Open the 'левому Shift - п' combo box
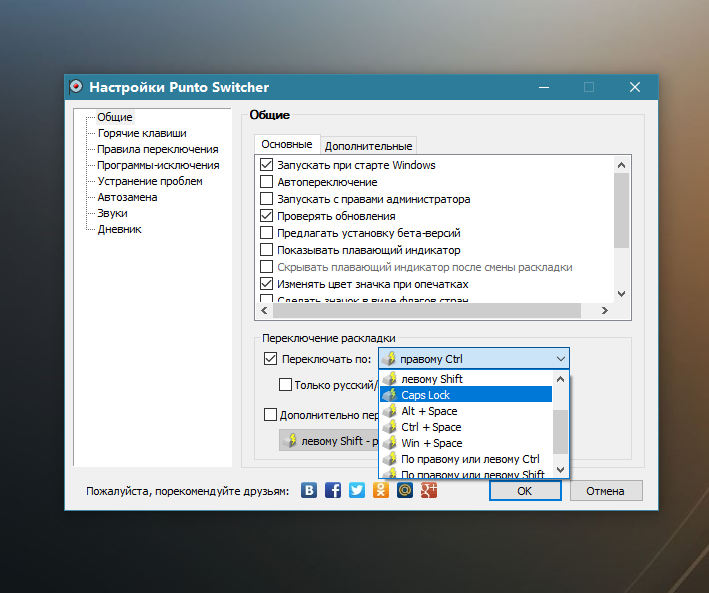709x593 pixels. pyautogui.click(x=329, y=441)
